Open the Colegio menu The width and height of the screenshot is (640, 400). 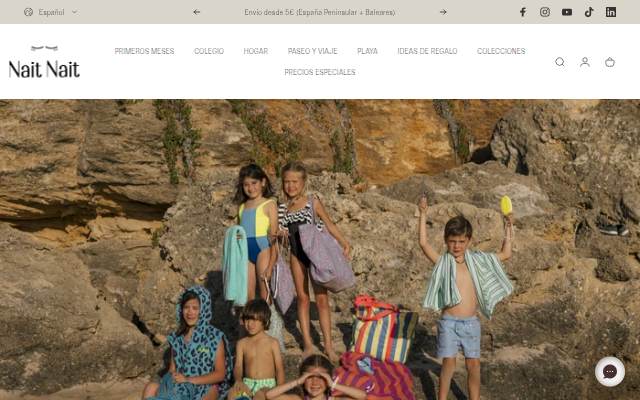(x=209, y=51)
